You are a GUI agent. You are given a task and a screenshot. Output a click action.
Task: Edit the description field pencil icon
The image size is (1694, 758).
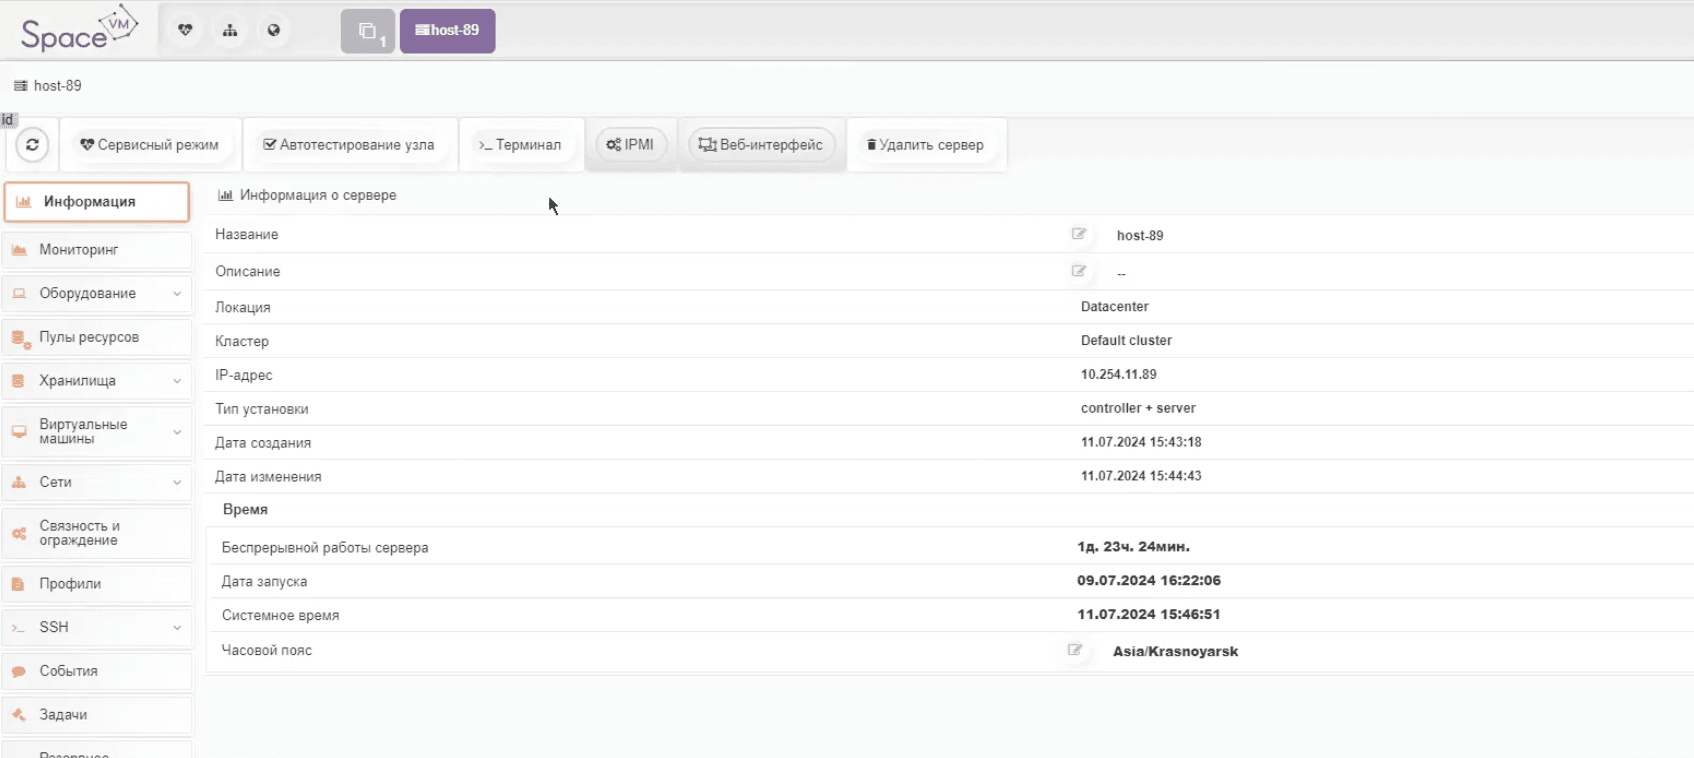click(1078, 271)
